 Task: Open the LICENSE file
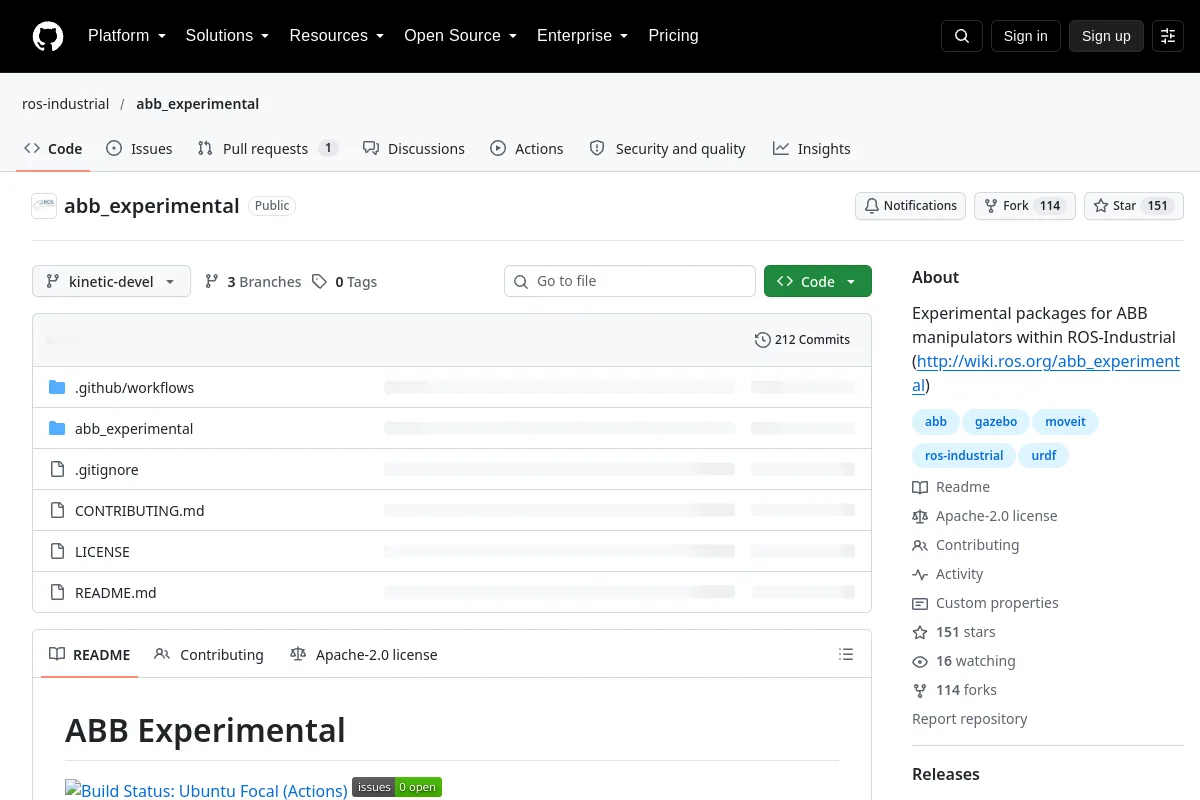pos(102,552)
